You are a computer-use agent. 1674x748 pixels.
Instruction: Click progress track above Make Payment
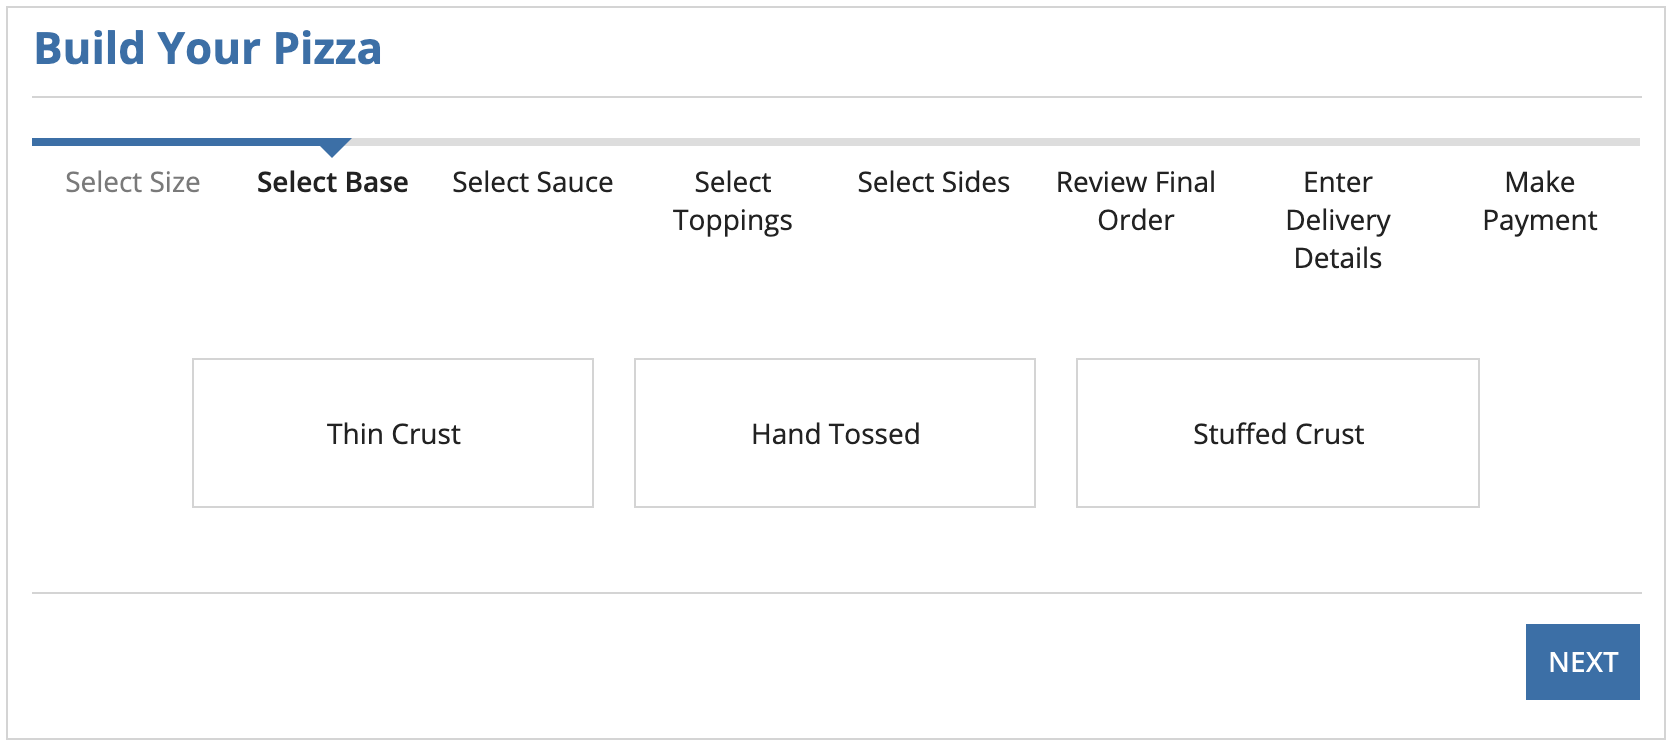(x=1539, y=142)
